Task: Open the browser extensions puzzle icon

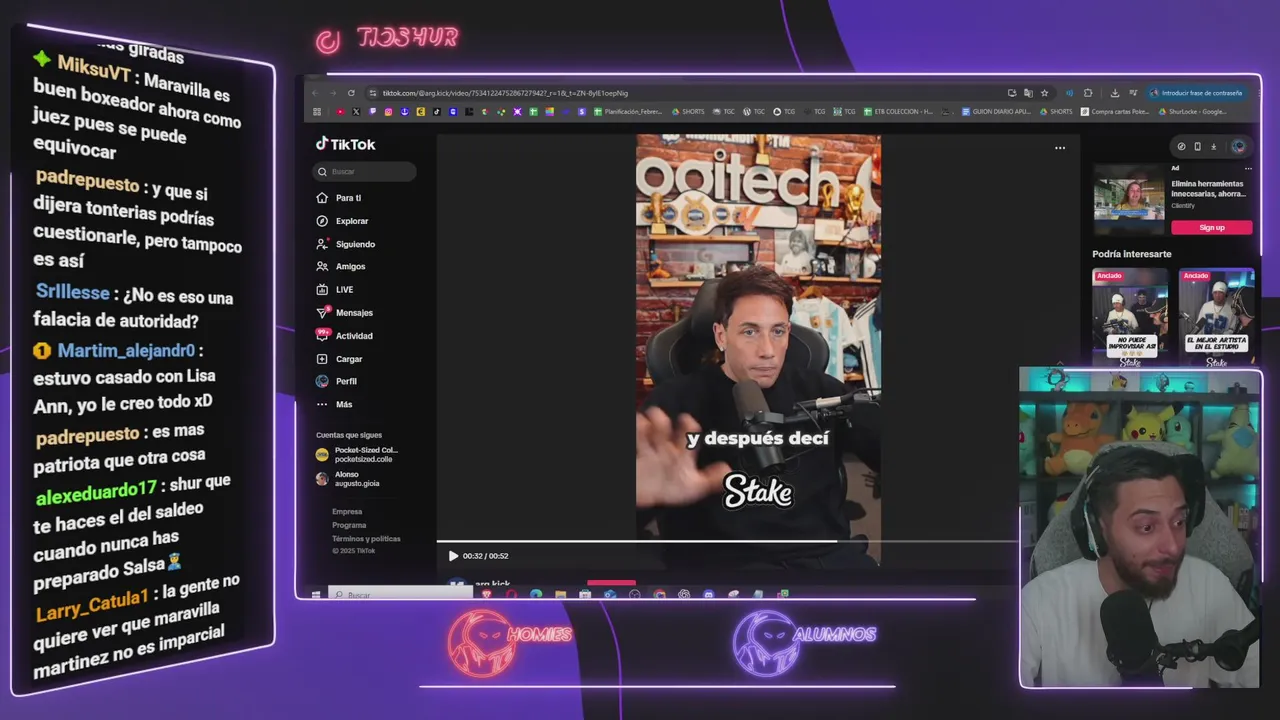Action: 1088,93
